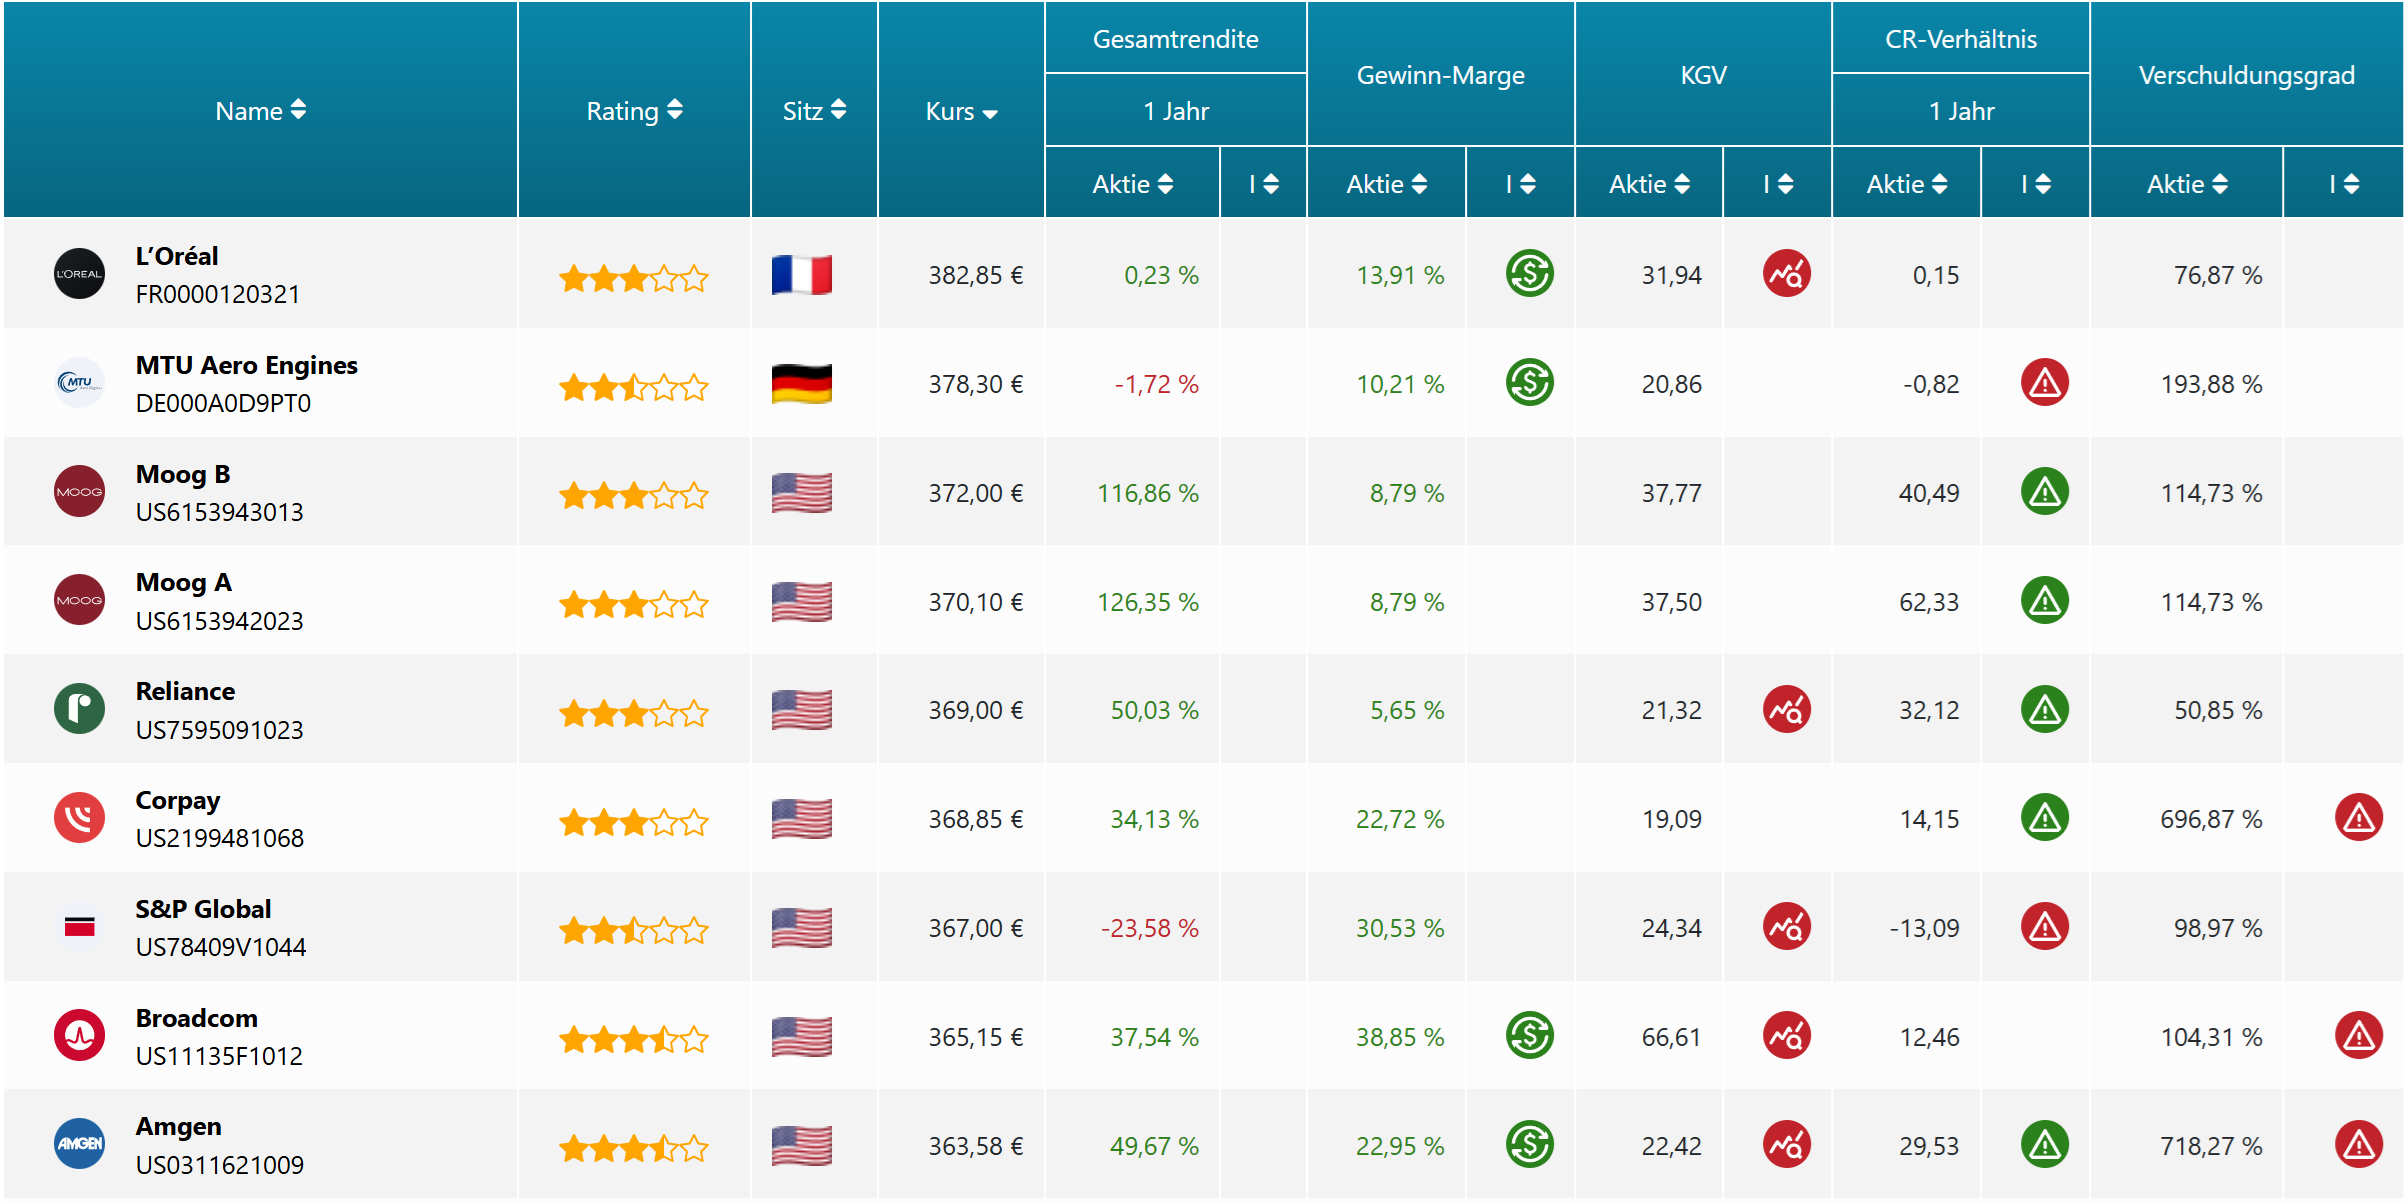Sort by Verschuldungsgrad I column
Image resolution: width=2407 pixels, height=1203 pixels.
(2343, 184)
